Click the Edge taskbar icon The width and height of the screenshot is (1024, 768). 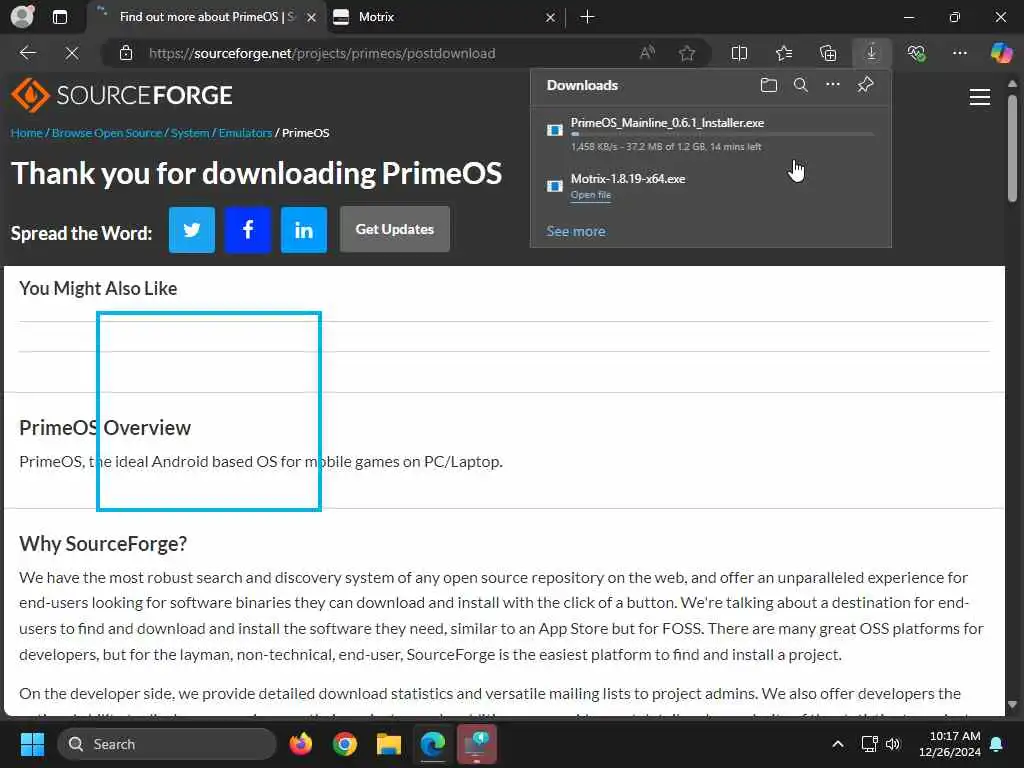[432, 744]
